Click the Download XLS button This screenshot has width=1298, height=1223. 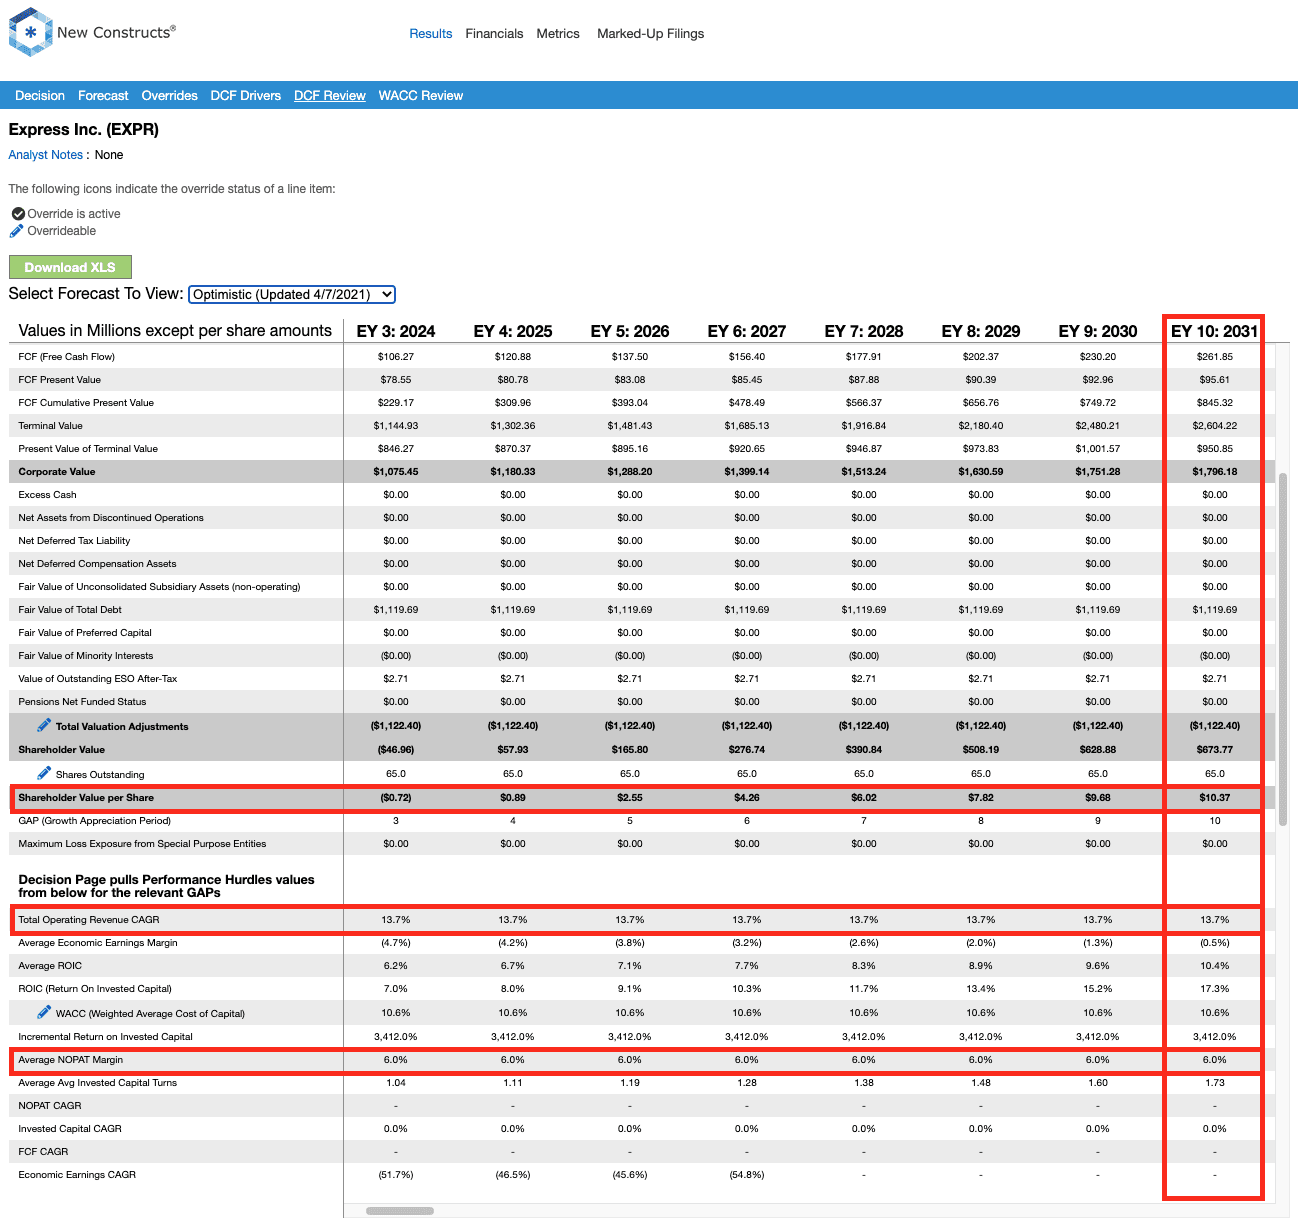click(x=70, y=267)
